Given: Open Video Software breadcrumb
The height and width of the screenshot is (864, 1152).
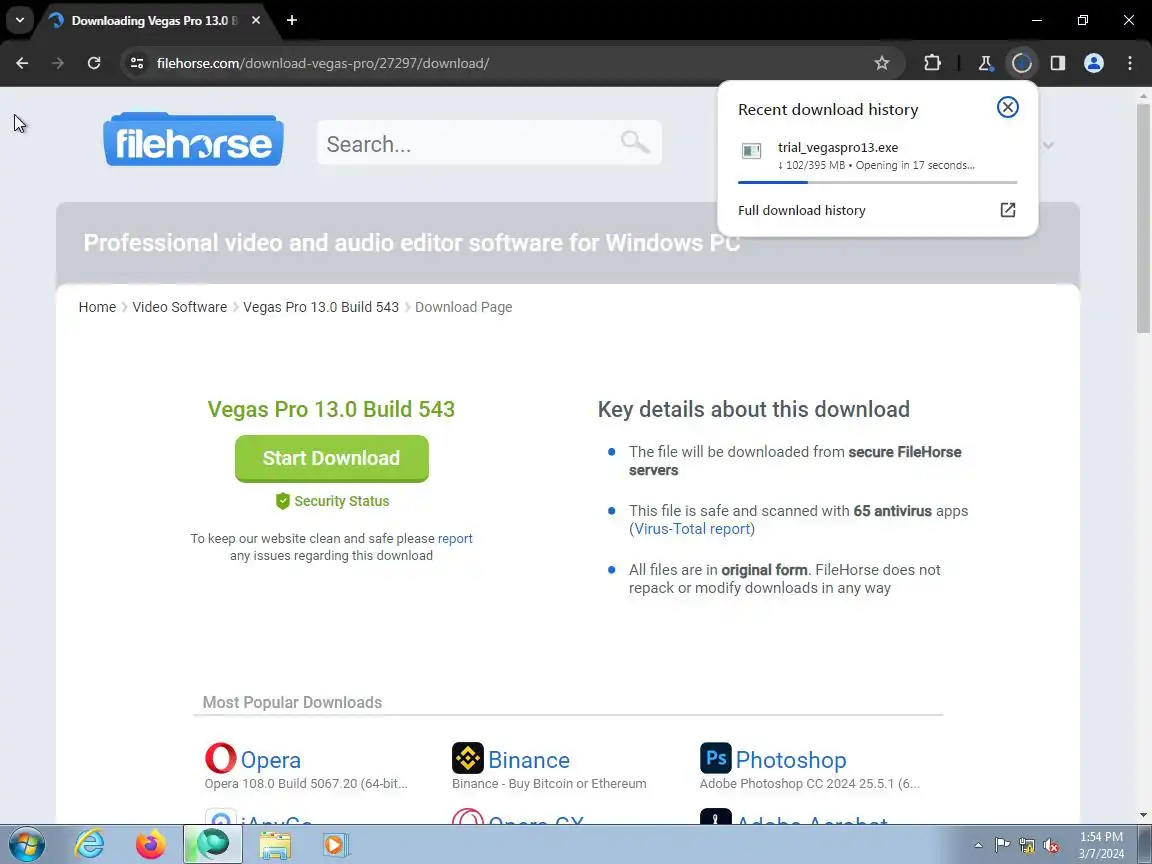Looking at the screenshot, I should (179, 307).
